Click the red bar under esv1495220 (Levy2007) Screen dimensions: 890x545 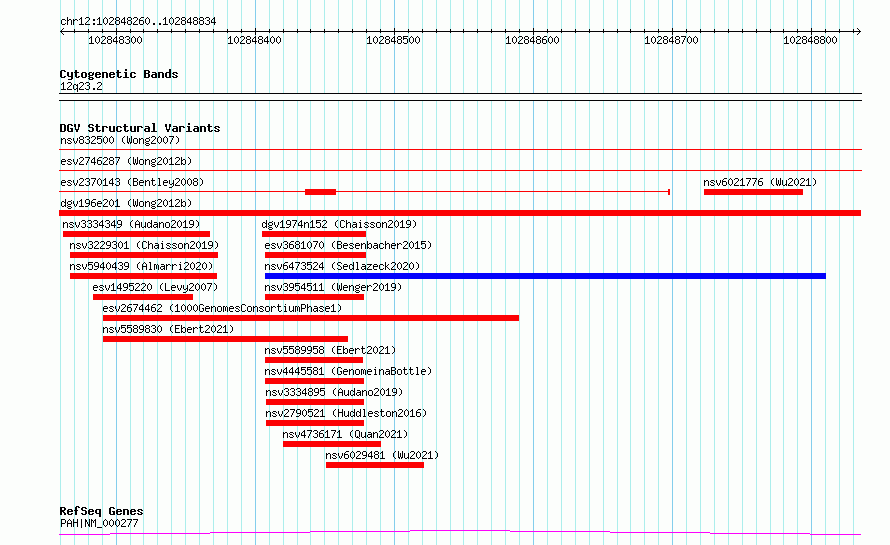tap(143, 297)
